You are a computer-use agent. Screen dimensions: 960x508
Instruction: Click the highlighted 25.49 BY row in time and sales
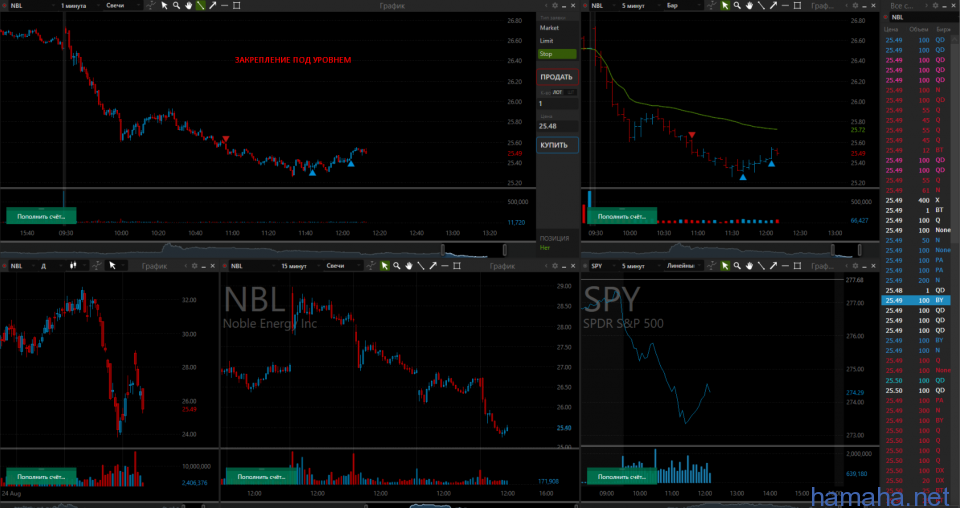(917, 300)
